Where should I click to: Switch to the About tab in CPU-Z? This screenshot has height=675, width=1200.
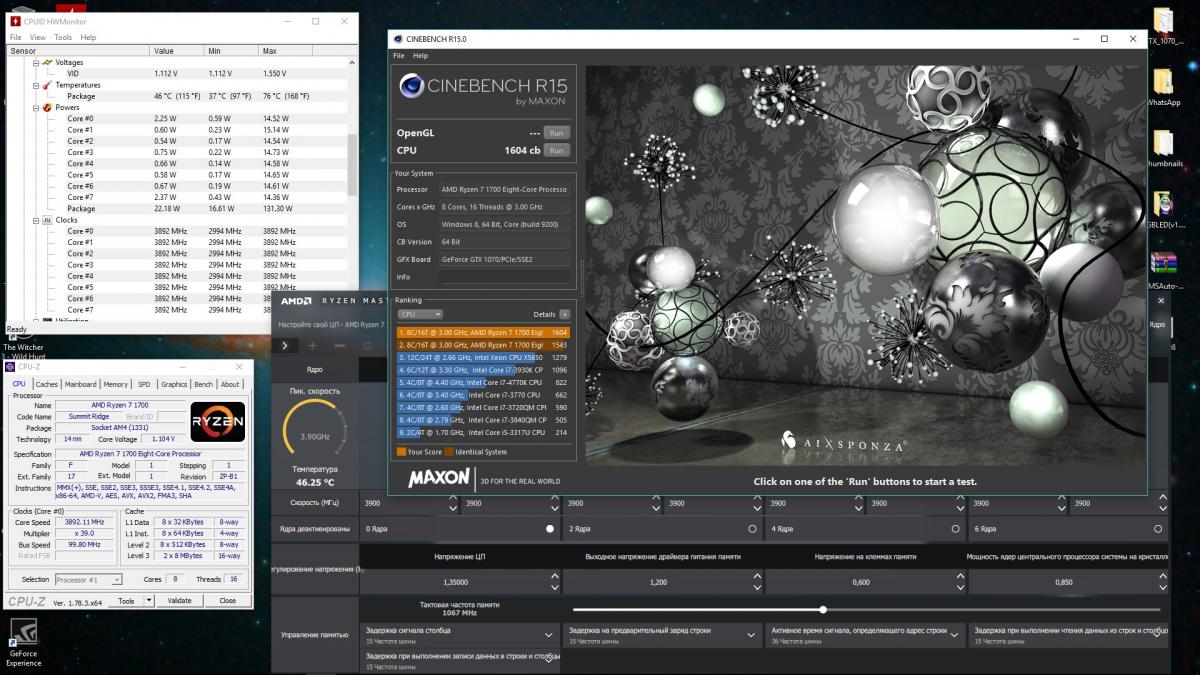pos(230,384)
